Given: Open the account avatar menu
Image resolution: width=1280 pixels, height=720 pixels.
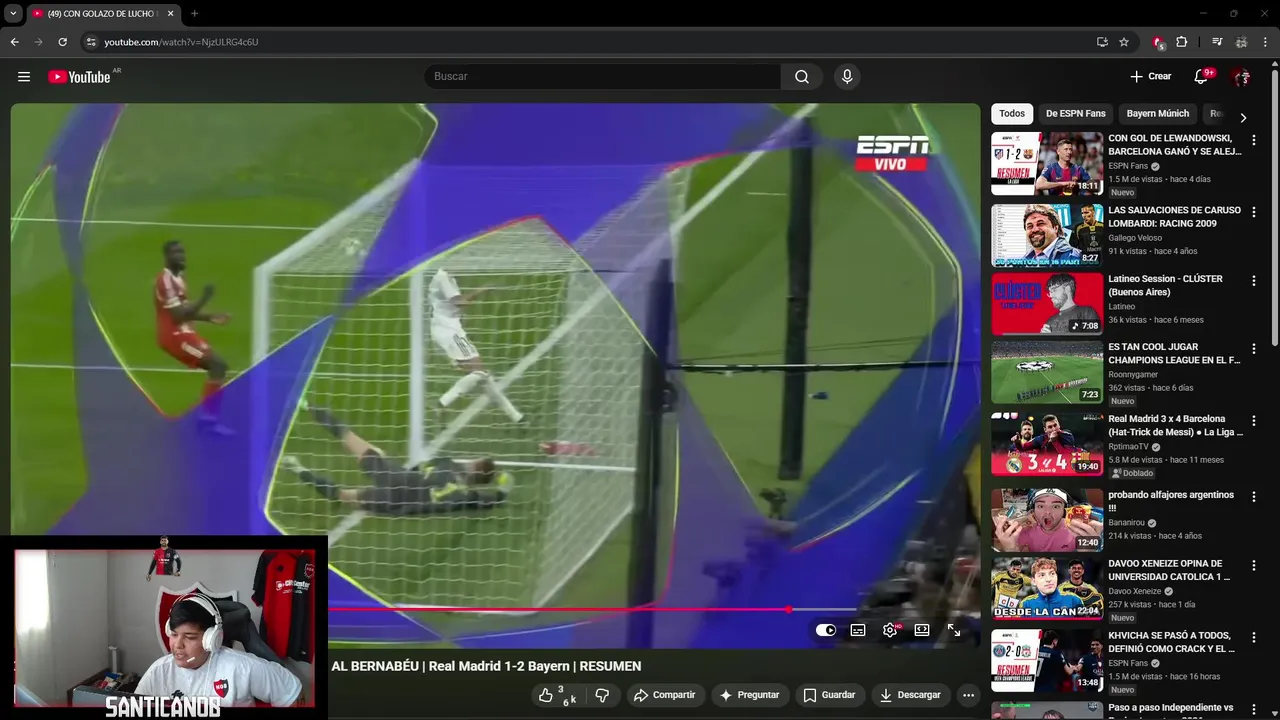Looking at the screenshot, I should tap(1241, 77).
